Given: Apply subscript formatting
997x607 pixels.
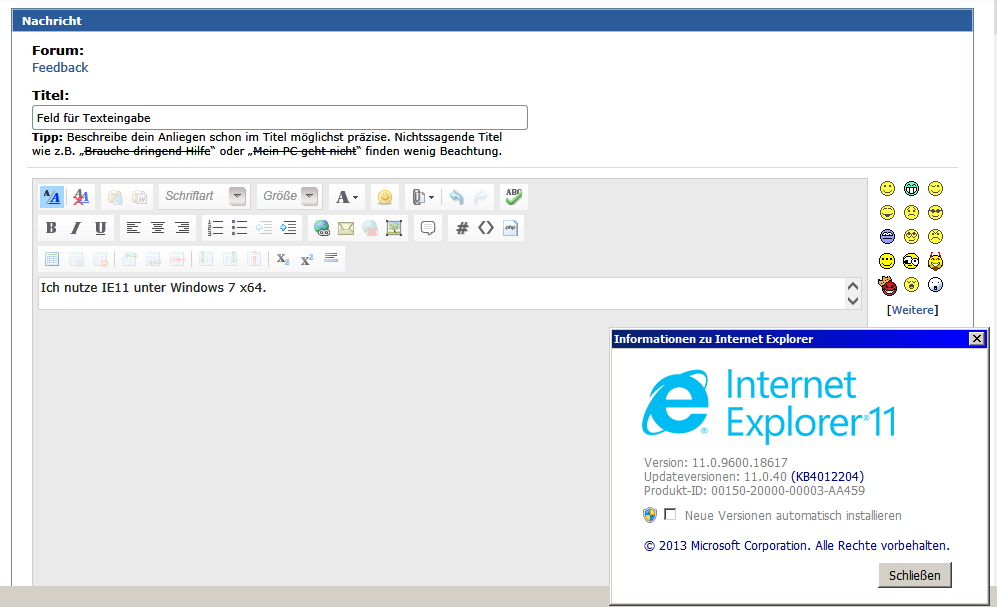Looking at the screenshot, I should point(283,259).
